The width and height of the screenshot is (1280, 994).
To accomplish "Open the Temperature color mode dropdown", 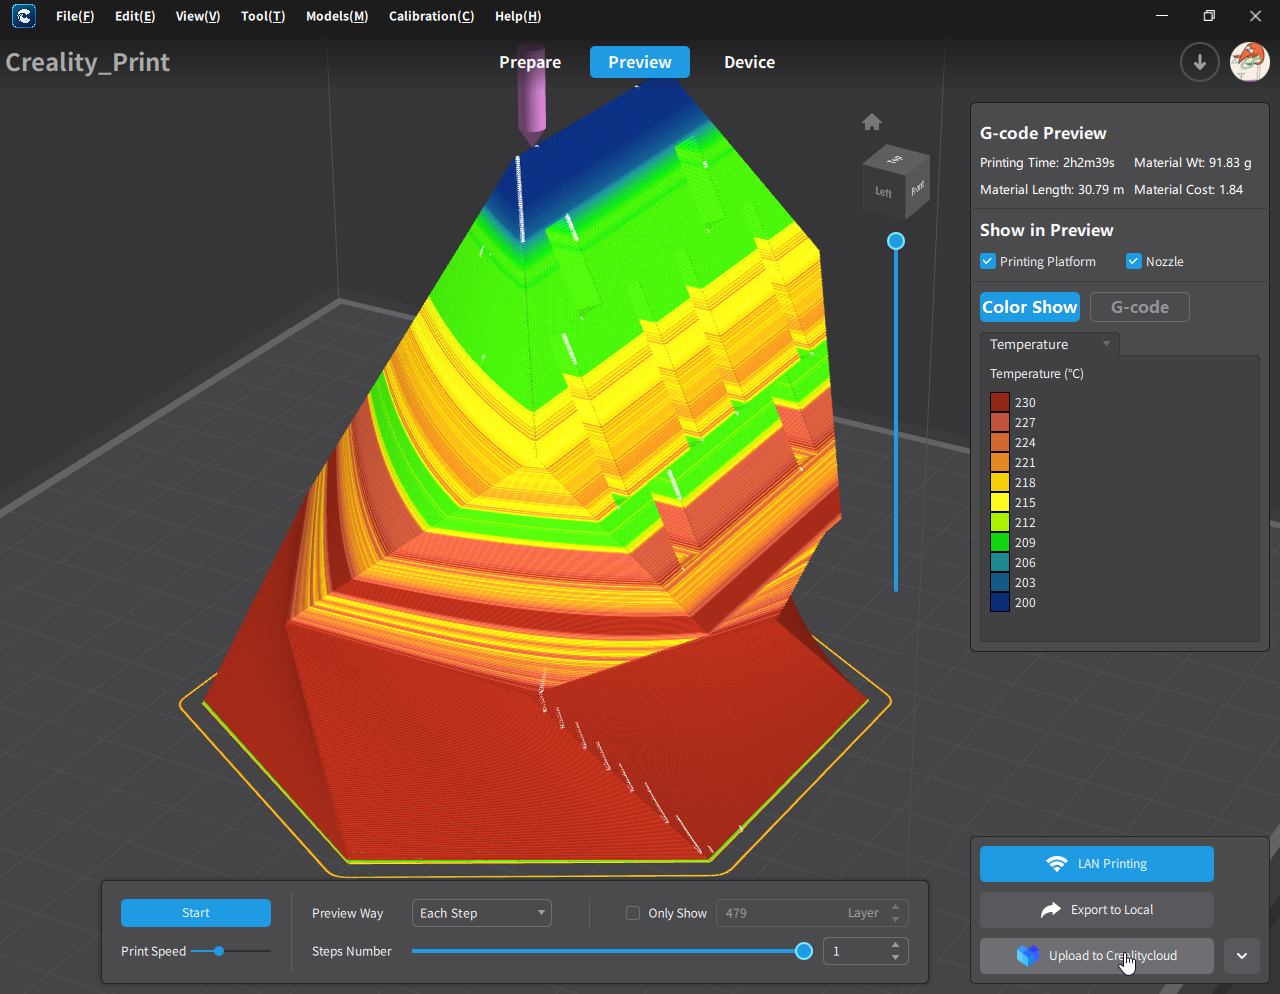I will (x=1050, y=344).
